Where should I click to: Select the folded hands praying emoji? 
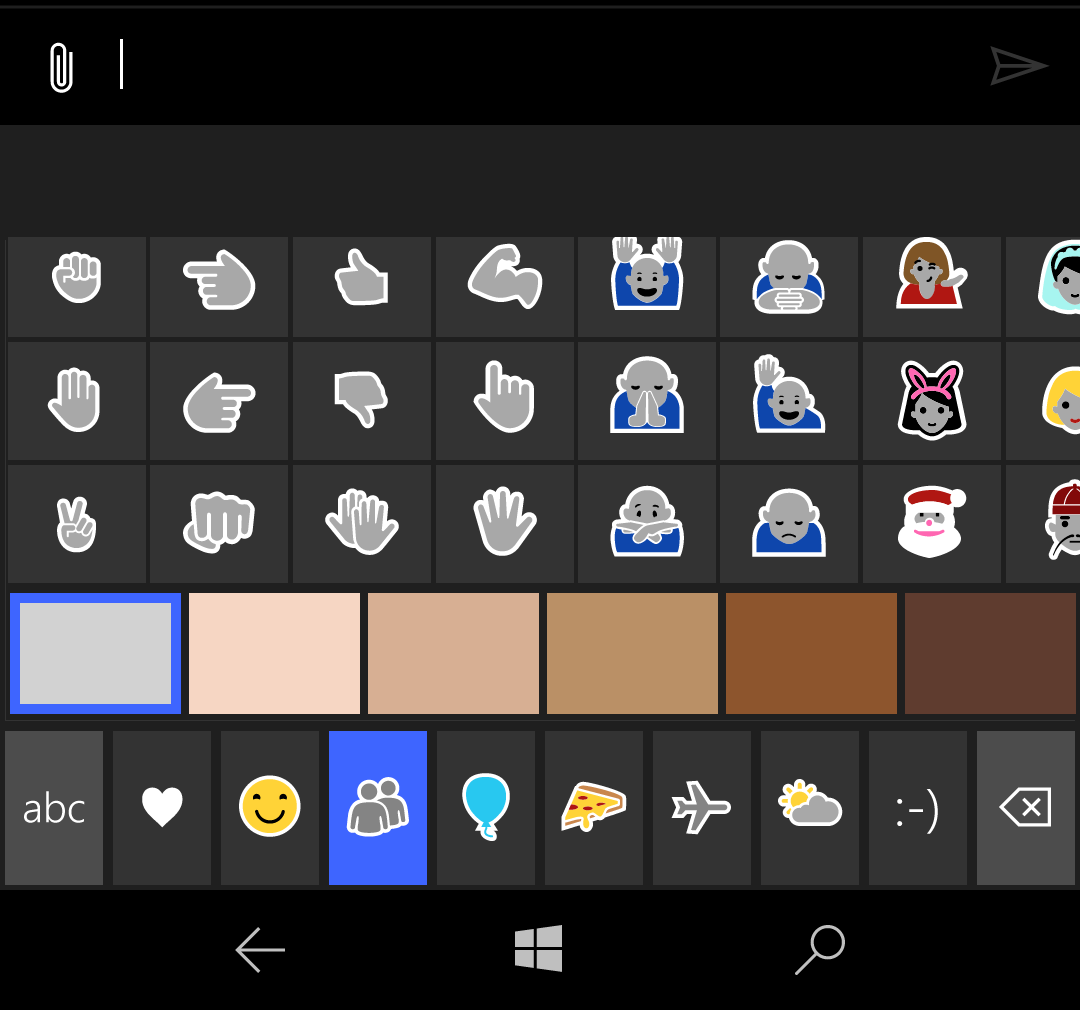tap(646, 399)
